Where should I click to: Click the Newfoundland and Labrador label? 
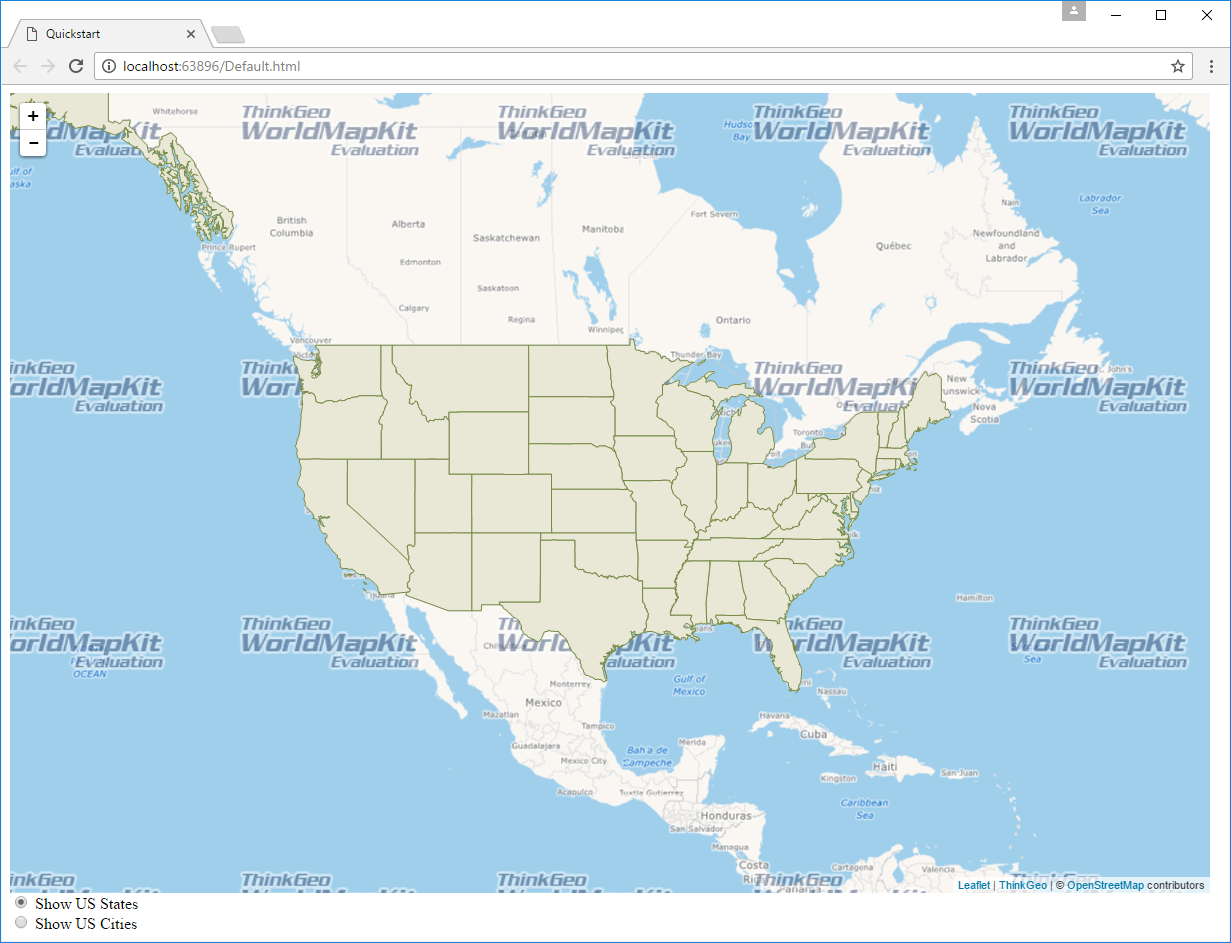[x=1006, y=245]
